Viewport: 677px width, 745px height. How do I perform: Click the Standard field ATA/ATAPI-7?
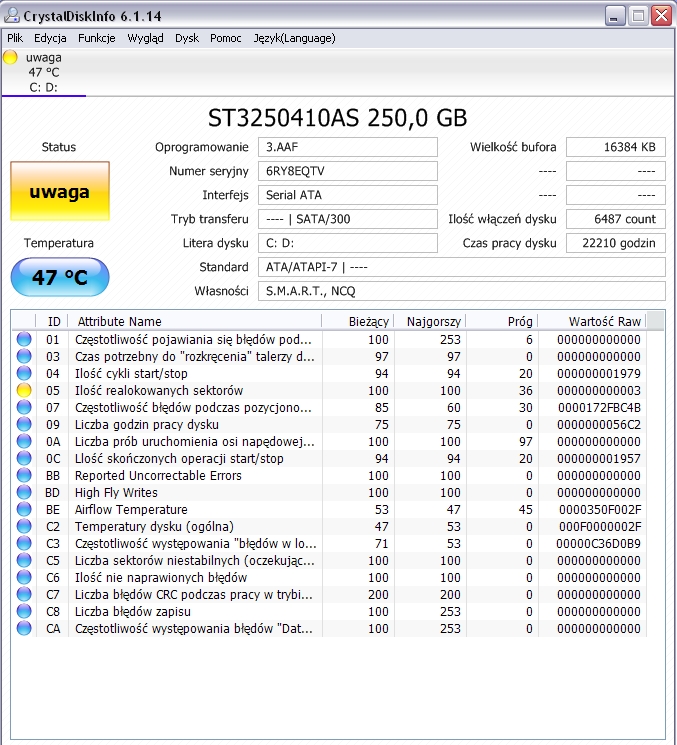[462, 267]
